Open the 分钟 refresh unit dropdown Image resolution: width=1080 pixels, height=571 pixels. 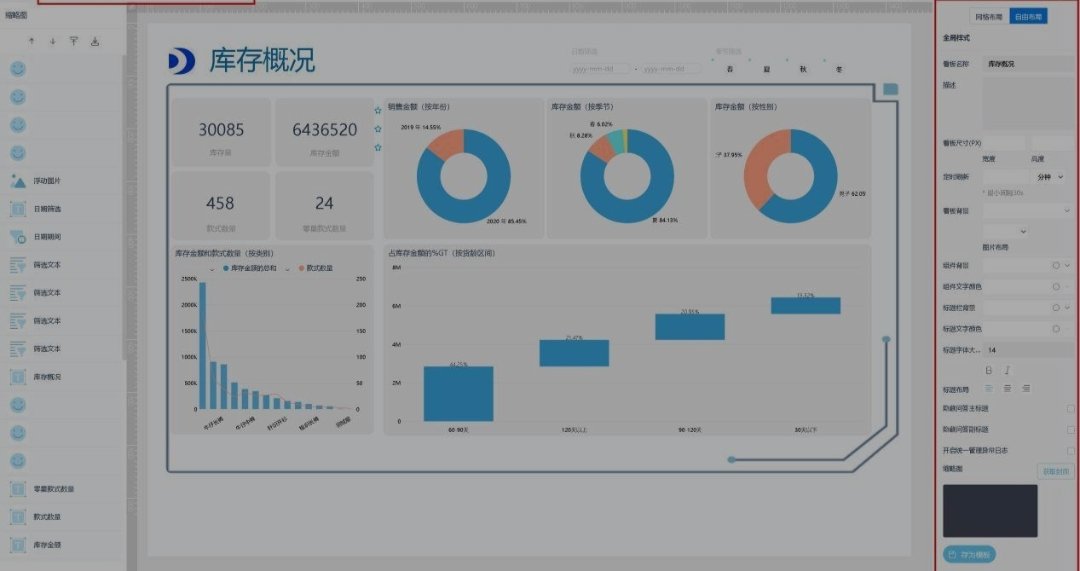click(x=1050, y=176)
